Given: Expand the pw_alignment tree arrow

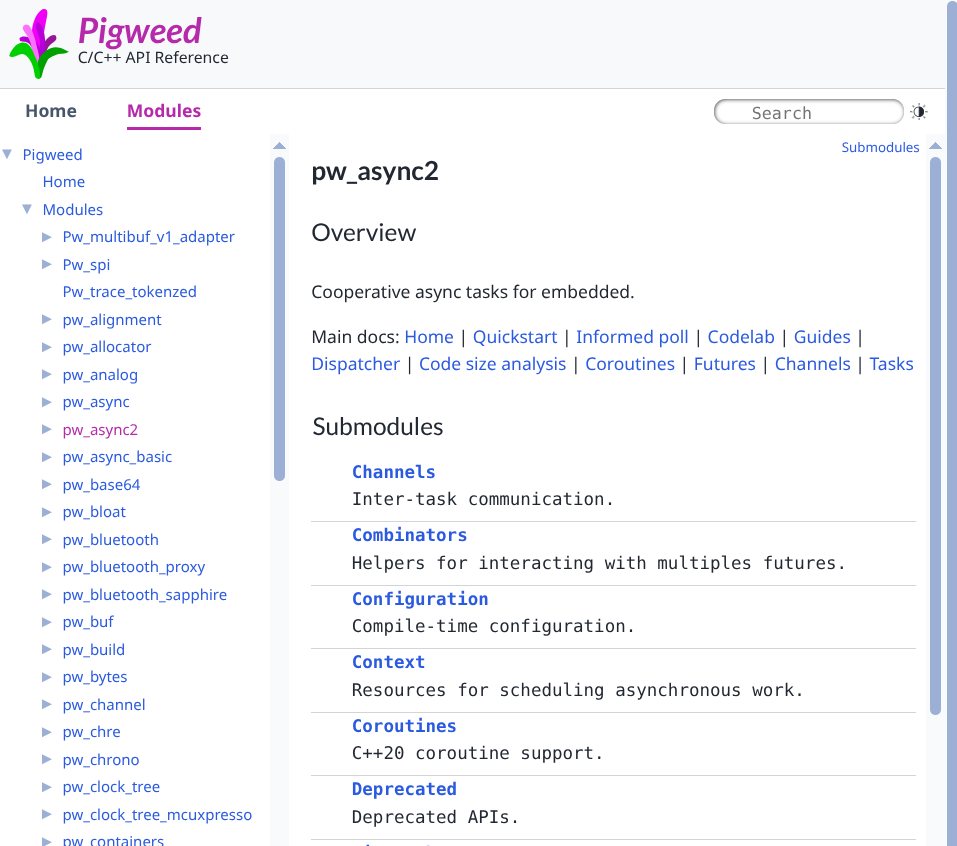Looking at the screenshot, I should point(46,319).
